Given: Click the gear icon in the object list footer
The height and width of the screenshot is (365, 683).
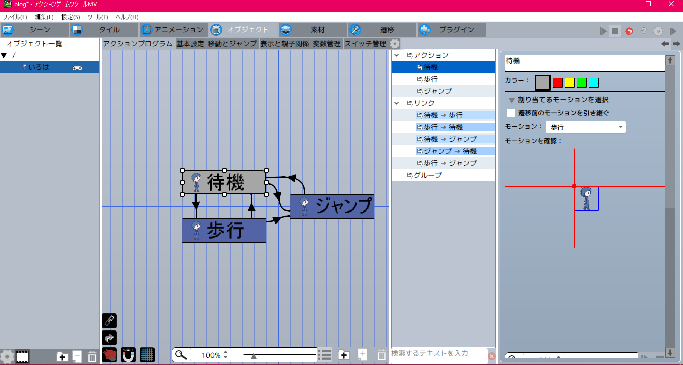Looking at the screenshot, I should click(x=7, y=357).
